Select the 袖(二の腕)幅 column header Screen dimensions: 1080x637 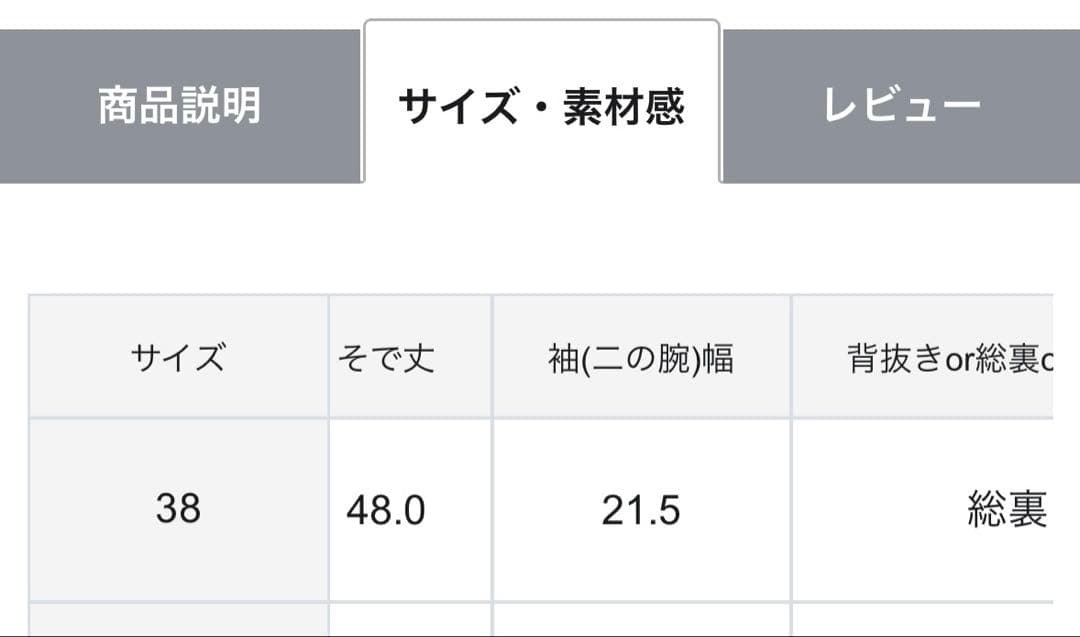(641, 357)
